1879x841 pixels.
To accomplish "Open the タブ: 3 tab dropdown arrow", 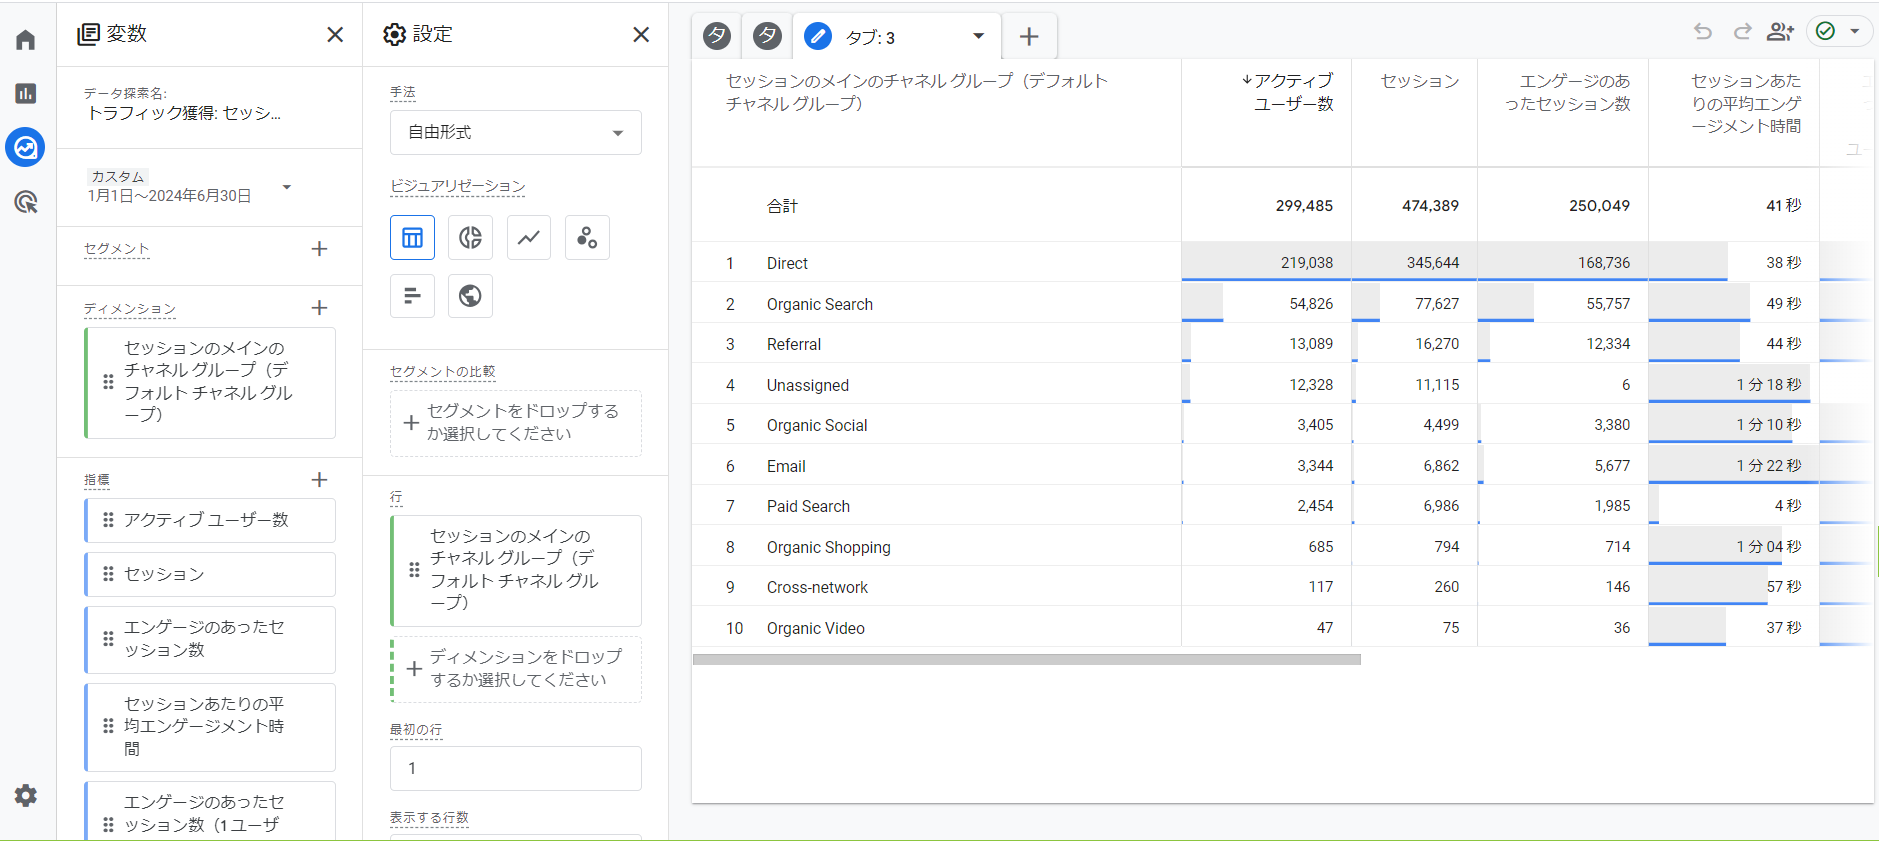I will pos(978,37).
